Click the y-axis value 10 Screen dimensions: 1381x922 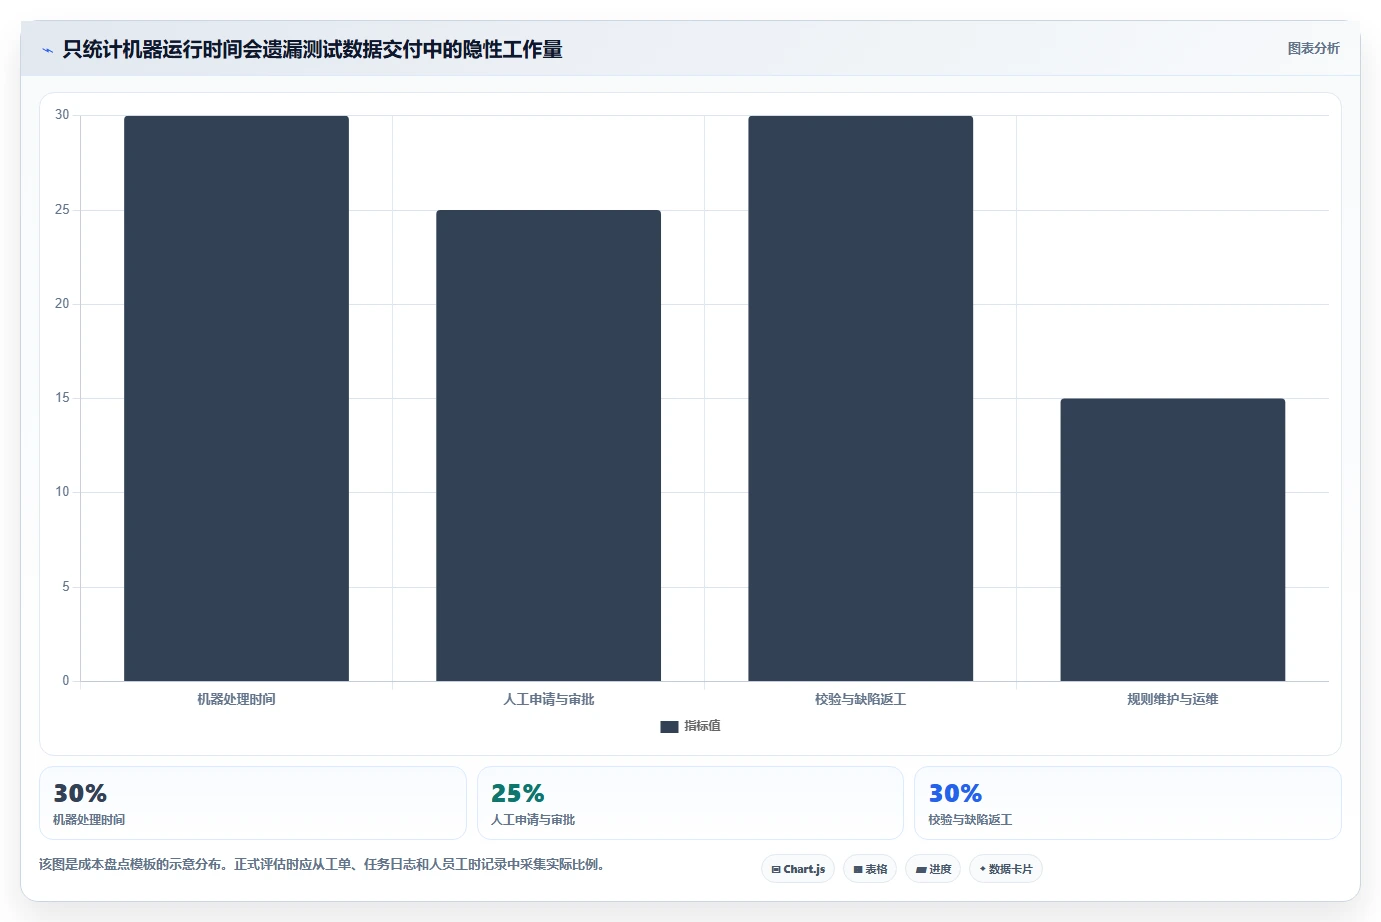point(62,492)
